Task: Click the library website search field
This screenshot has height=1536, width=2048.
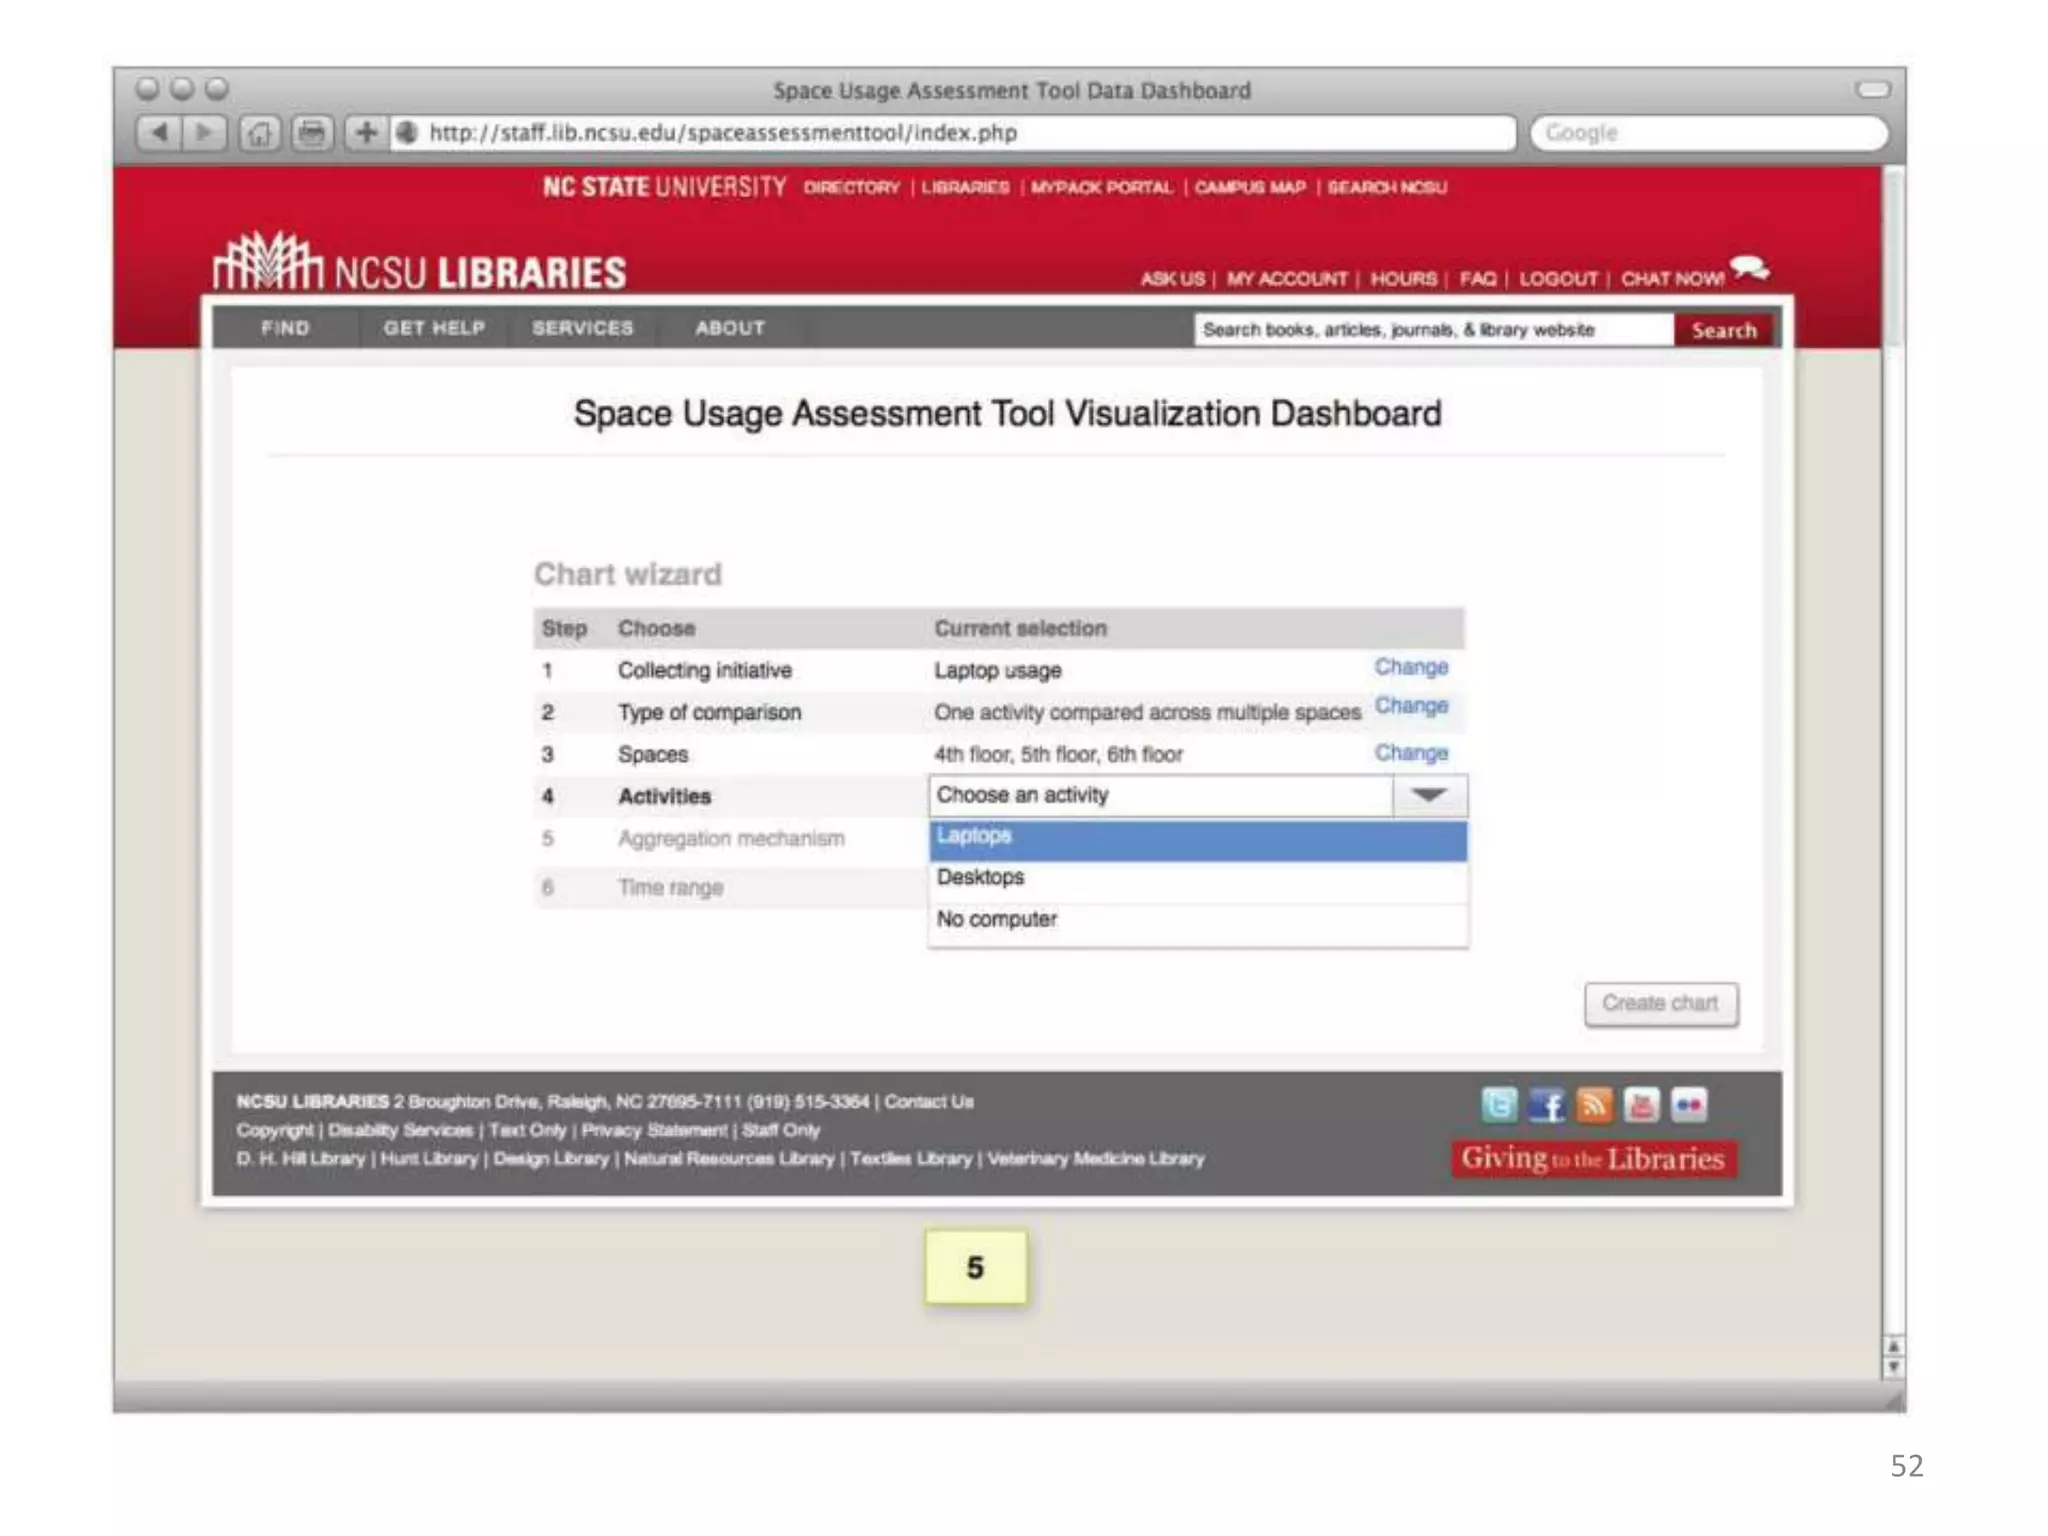Action: coord(1432,330)
